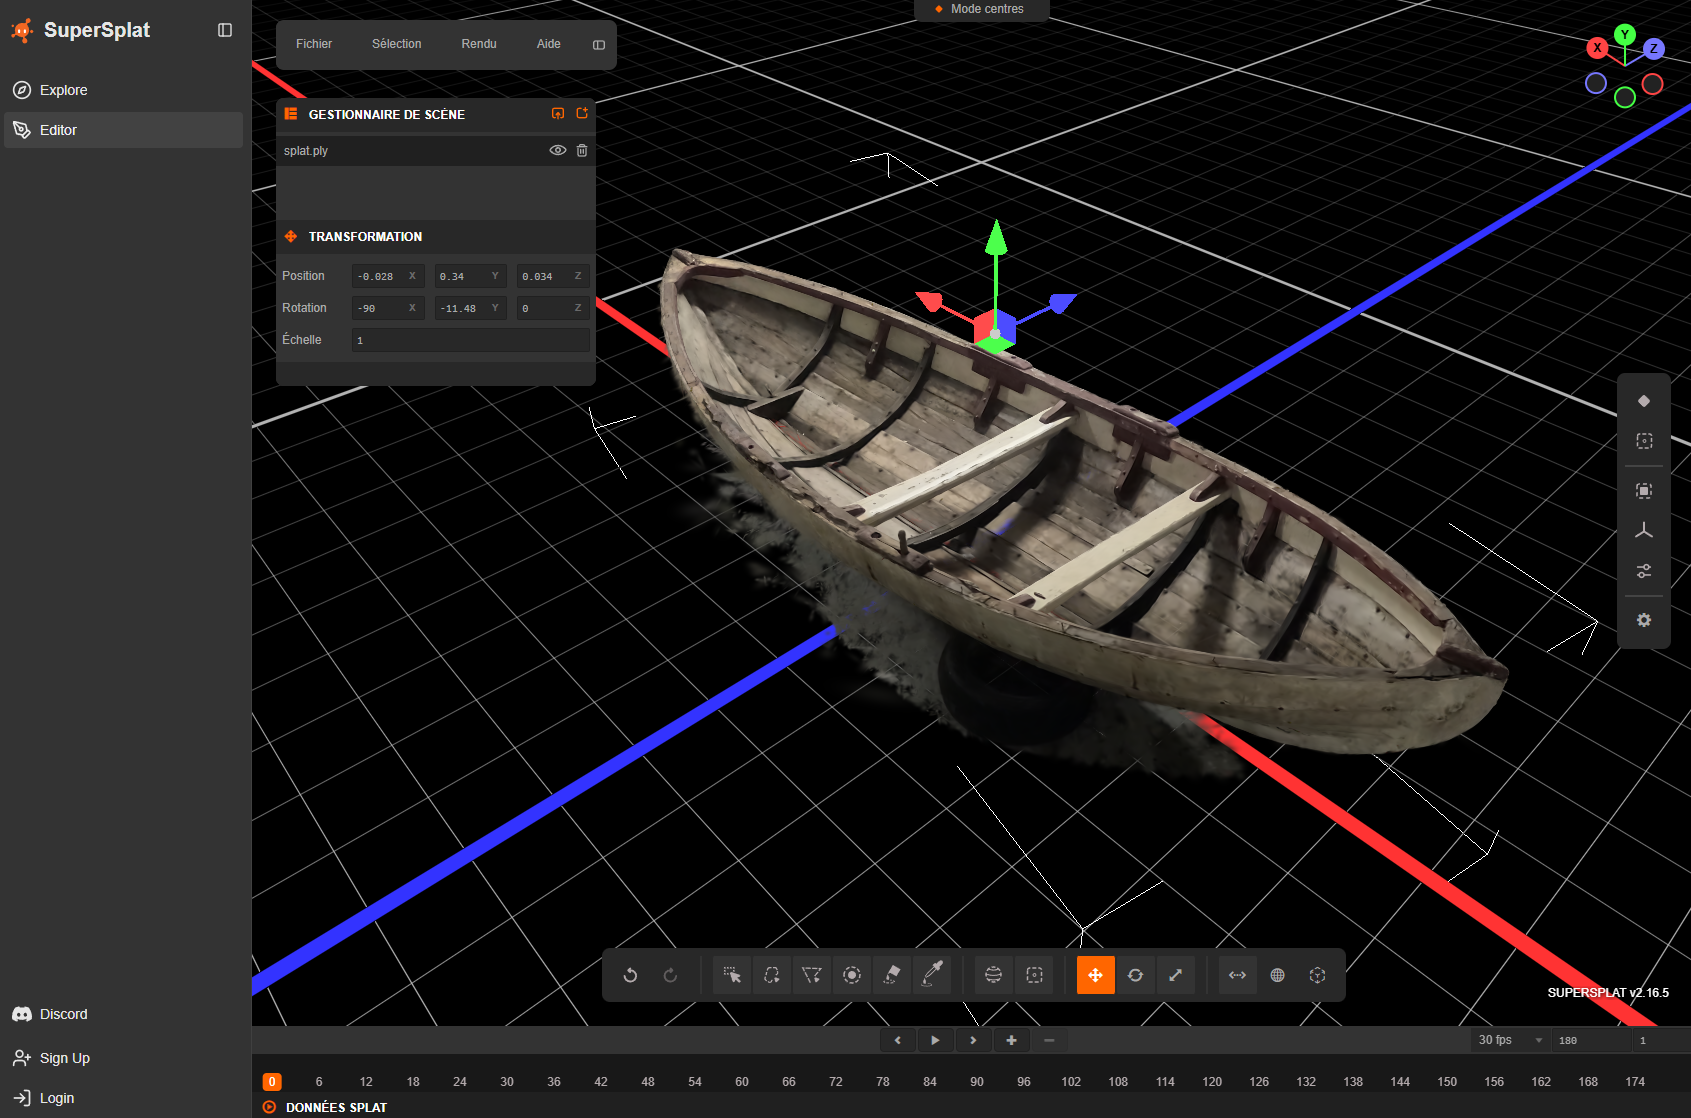Toggle the world grid globe icon
Viewport: 1691px width, 1118px height.
coord(1277,975)
